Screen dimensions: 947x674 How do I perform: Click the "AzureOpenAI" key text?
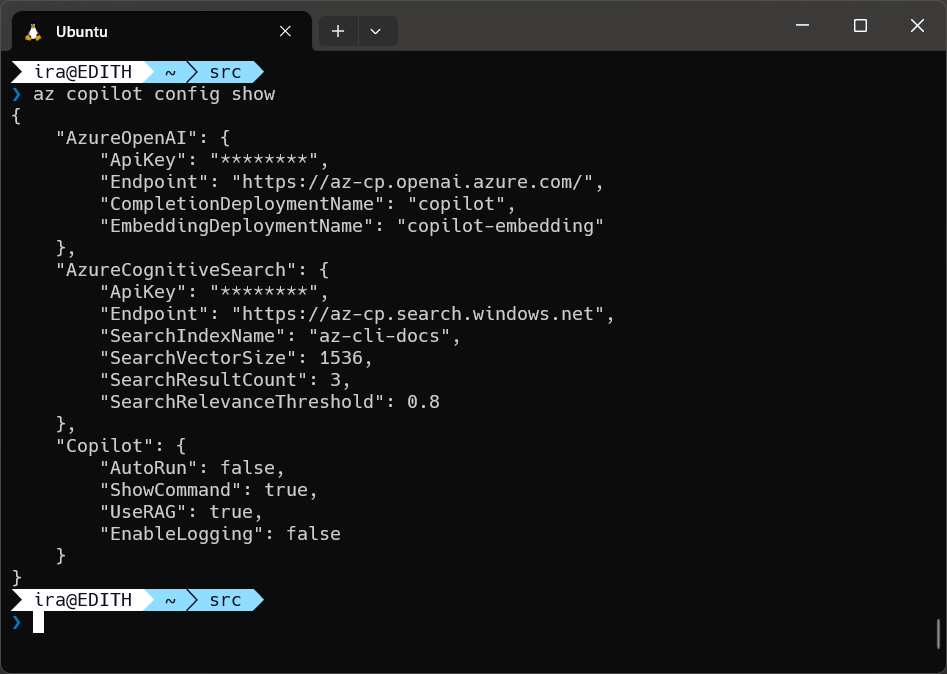point(127,138)
